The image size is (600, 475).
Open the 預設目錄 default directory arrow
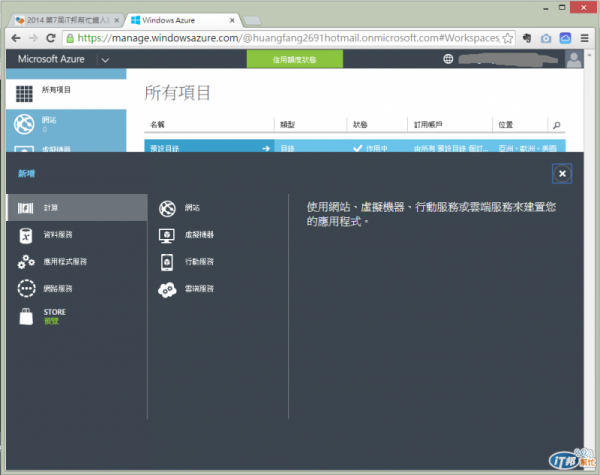click(266, 148)
